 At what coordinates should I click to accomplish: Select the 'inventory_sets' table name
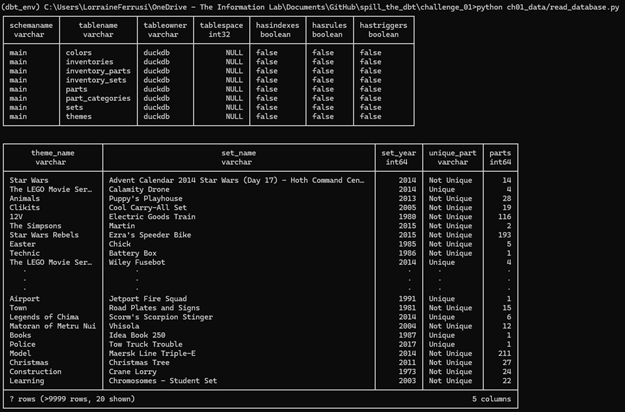click(x=96, y=80)
